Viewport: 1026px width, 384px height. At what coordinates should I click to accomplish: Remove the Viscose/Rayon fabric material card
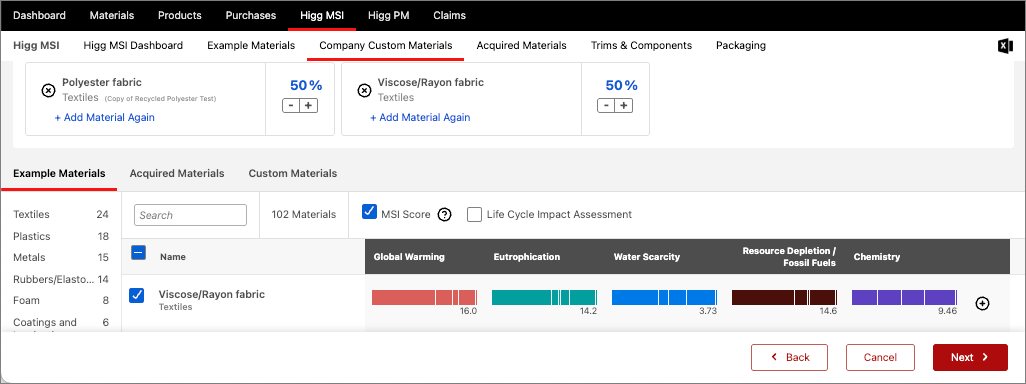pos(364,91)
